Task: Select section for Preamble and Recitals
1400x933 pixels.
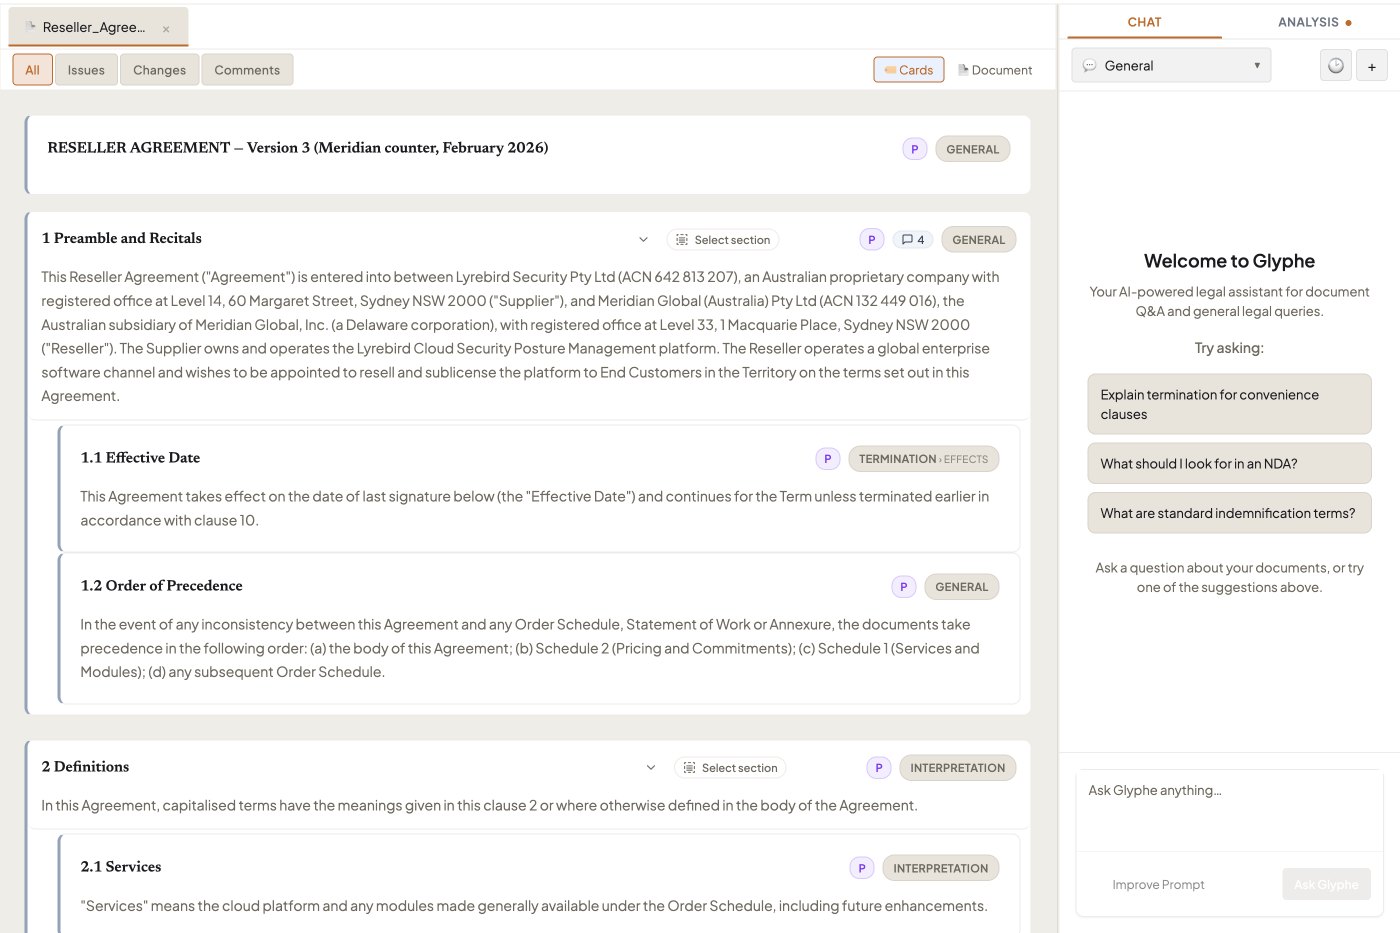Action: click(x=723, y=240)
